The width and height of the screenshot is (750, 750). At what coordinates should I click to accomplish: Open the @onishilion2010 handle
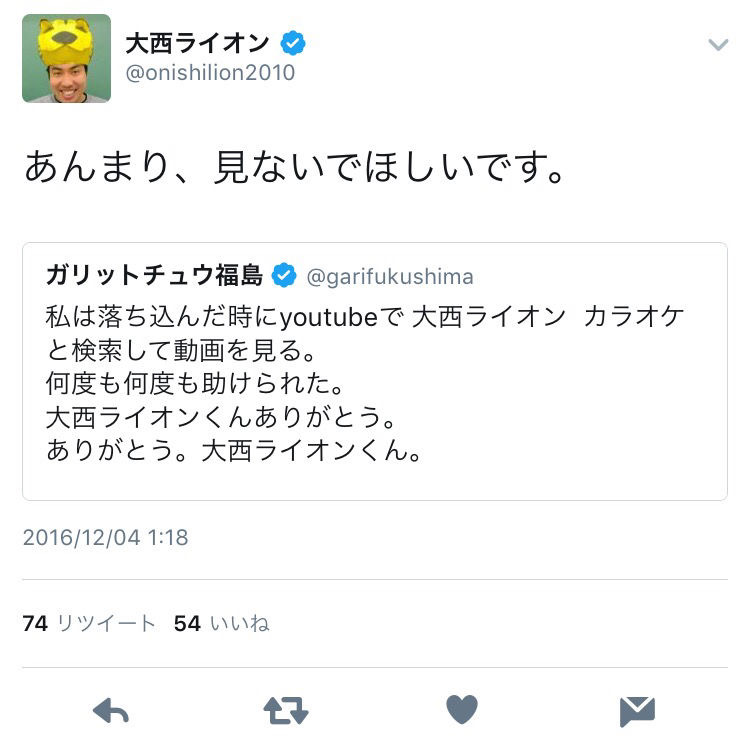pos(210,73)
